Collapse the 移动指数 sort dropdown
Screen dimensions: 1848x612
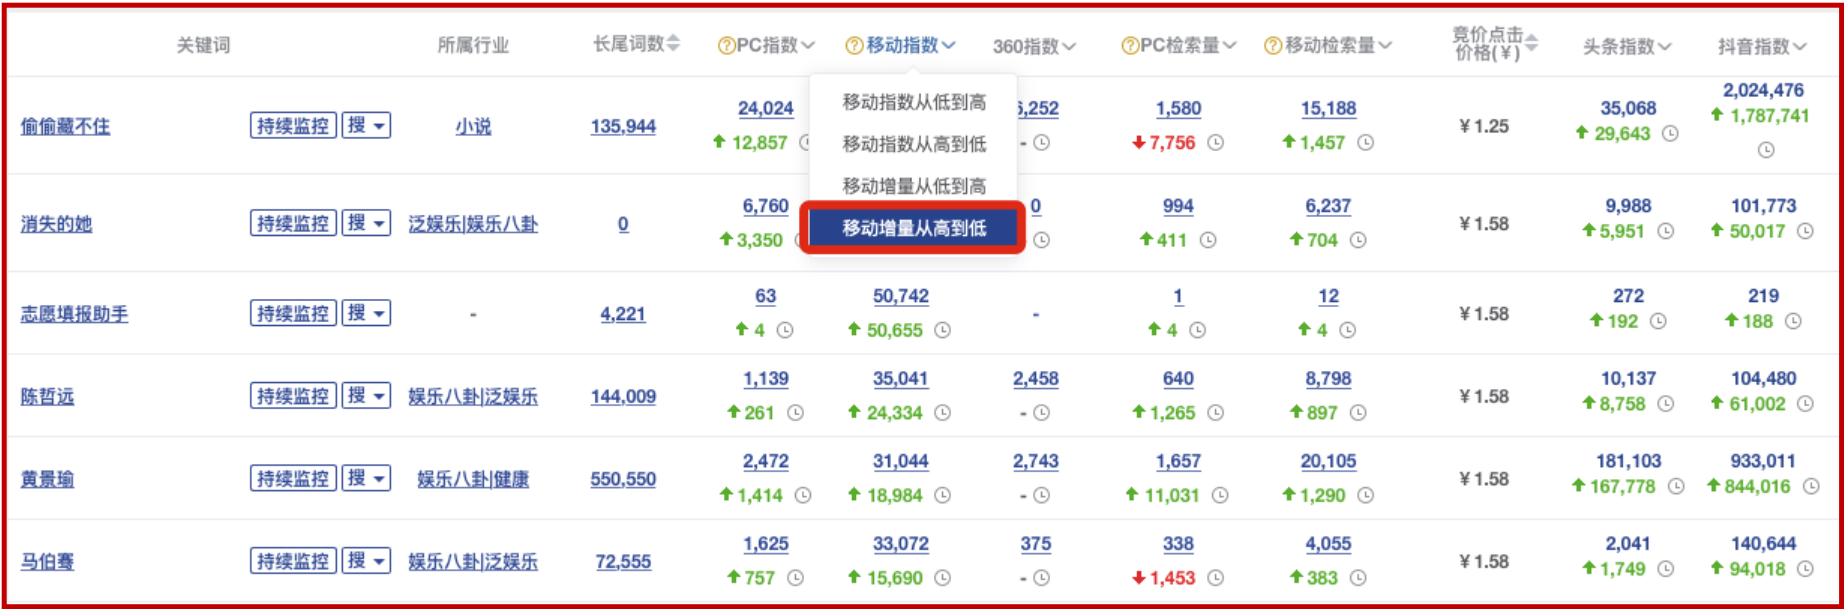949,46
